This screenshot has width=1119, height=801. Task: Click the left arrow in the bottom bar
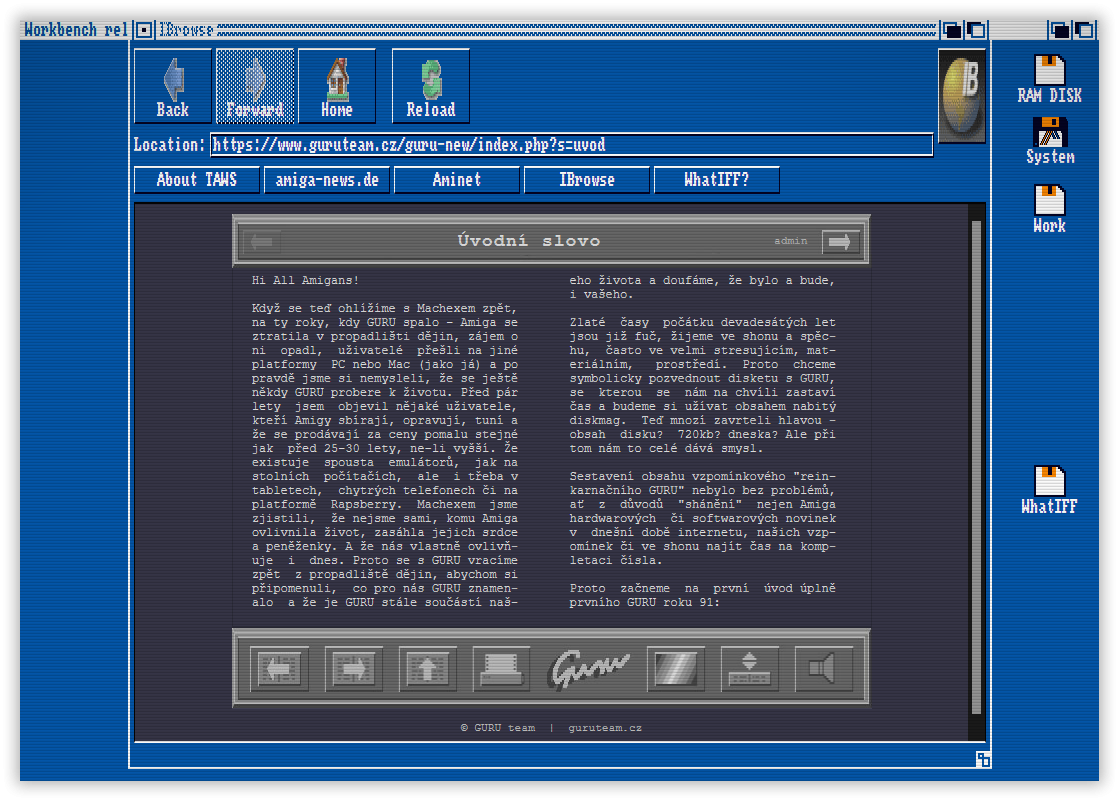(279, 669)
